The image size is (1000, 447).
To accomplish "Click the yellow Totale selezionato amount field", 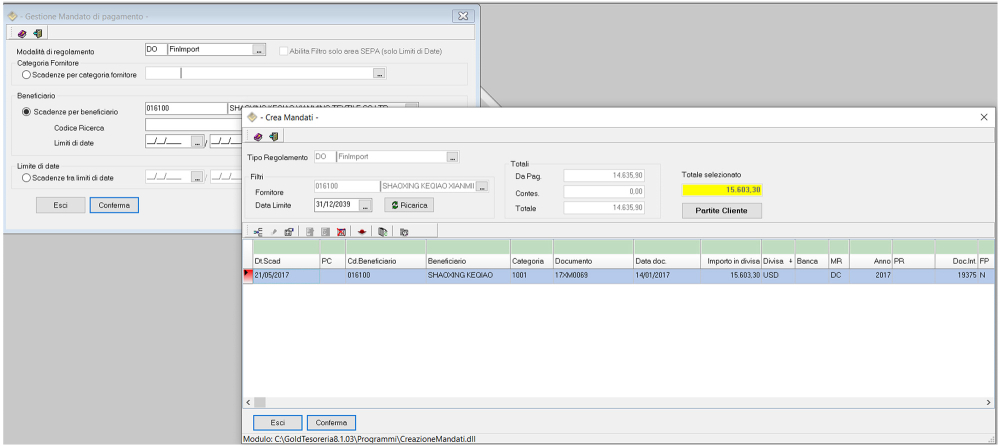I will coord(722,189).
